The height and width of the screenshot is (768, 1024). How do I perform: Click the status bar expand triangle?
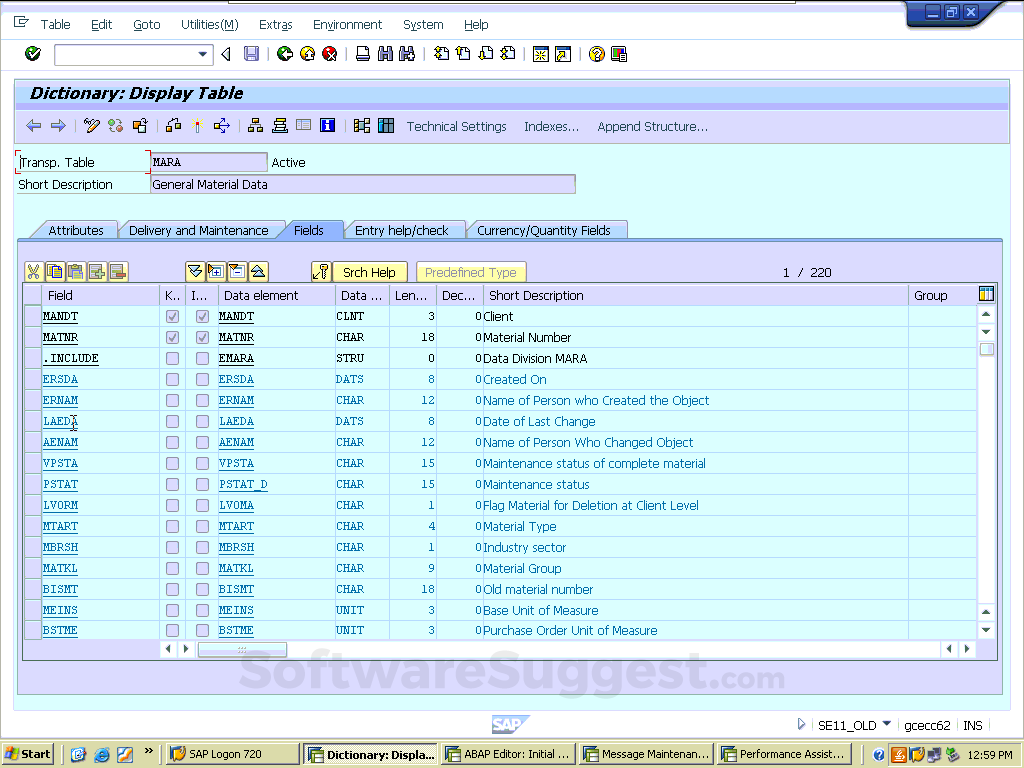pyautogui.click(x=801, y=724)
